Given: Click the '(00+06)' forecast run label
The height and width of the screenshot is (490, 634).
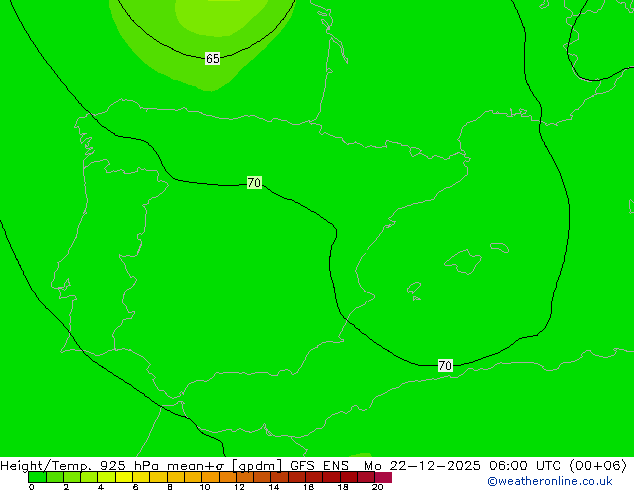Looking at the screenshot, I should pos(598,466).
